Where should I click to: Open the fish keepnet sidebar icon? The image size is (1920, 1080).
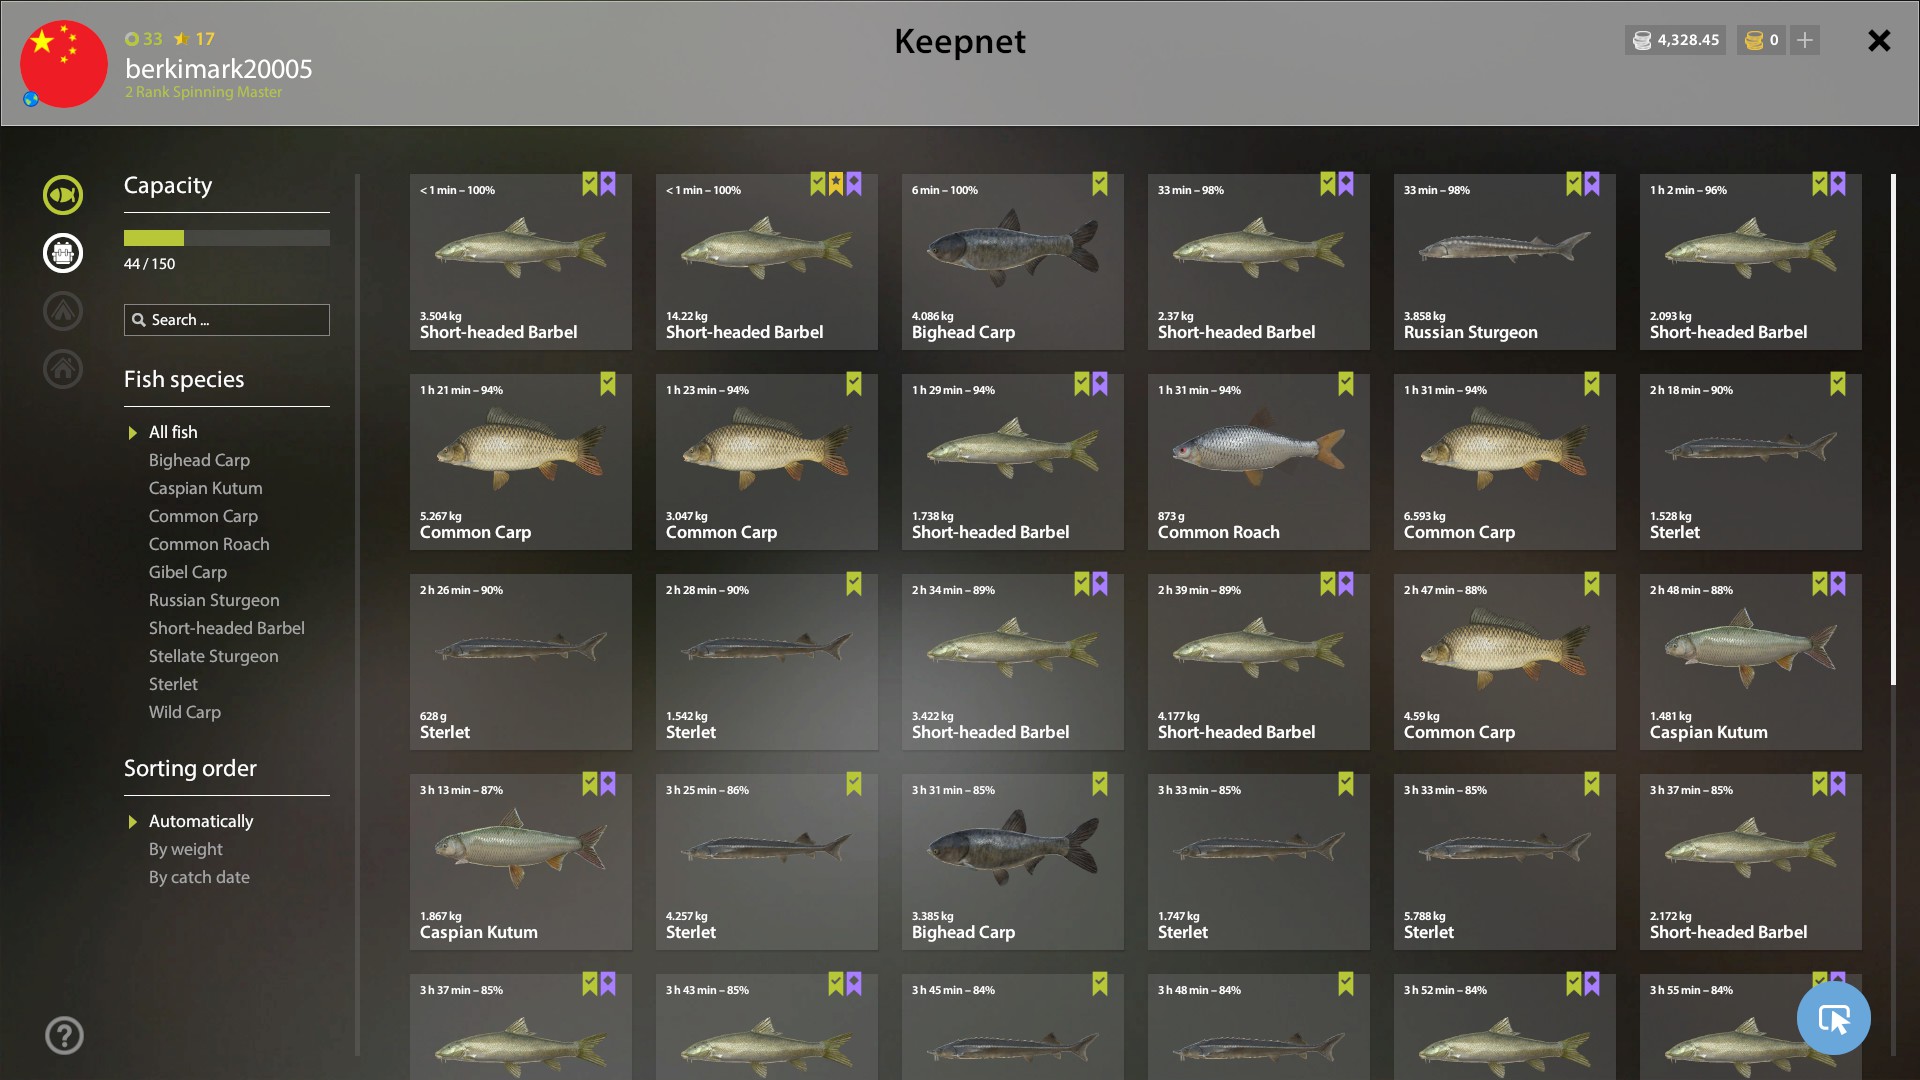63,195
